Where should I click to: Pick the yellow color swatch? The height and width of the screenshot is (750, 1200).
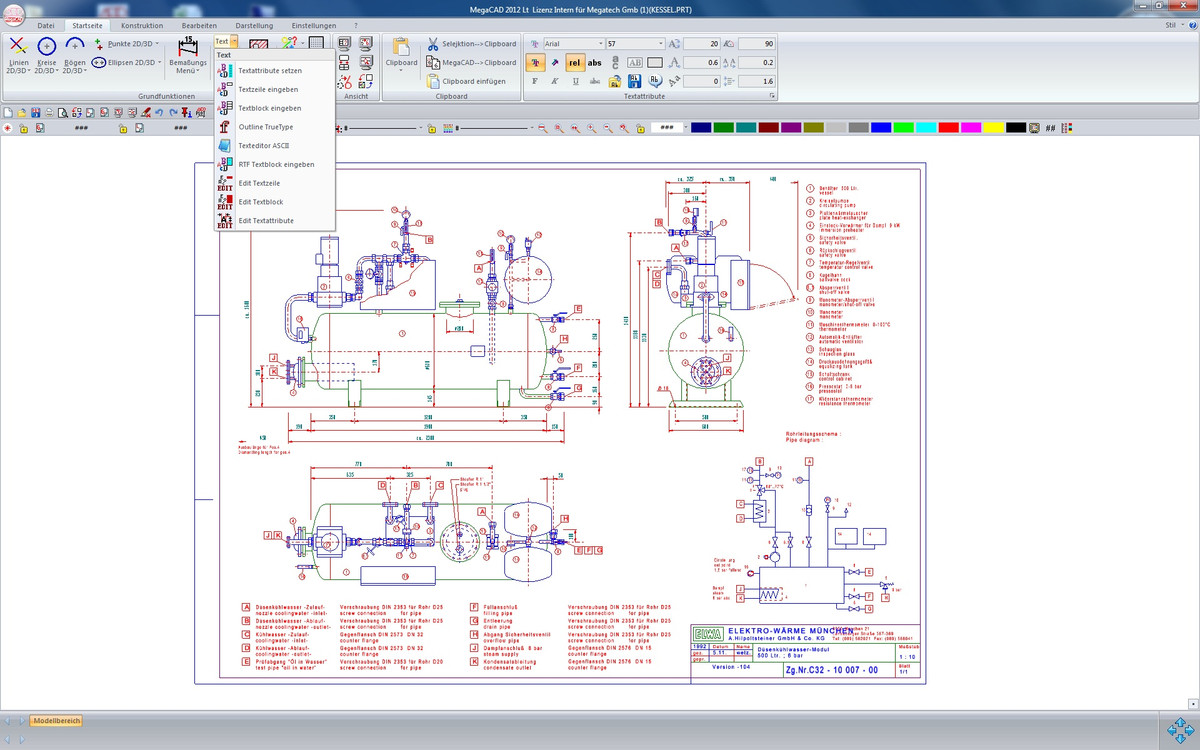993,128
